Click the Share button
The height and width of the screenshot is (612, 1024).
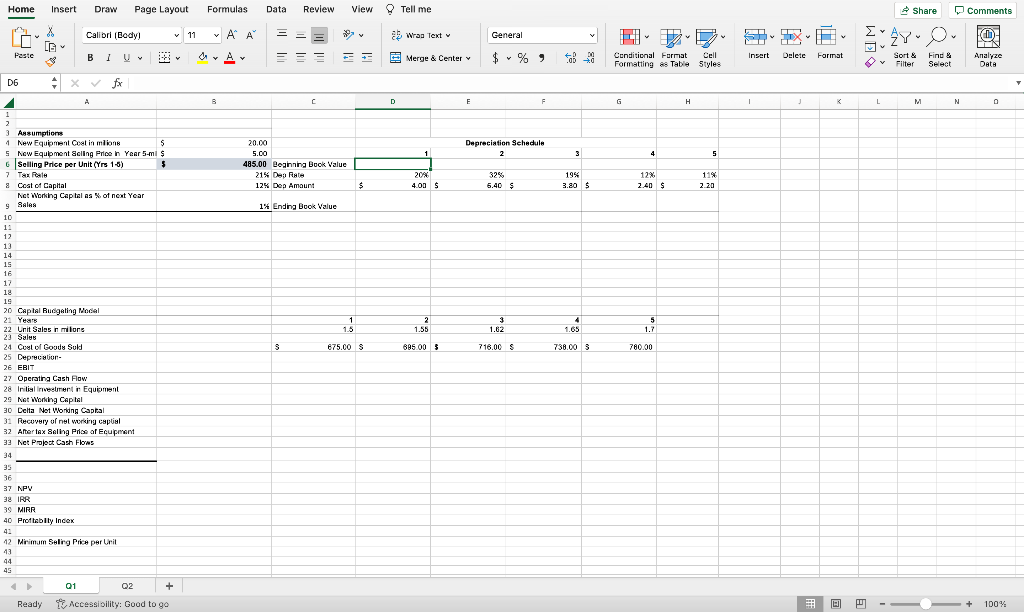[919, 10]
